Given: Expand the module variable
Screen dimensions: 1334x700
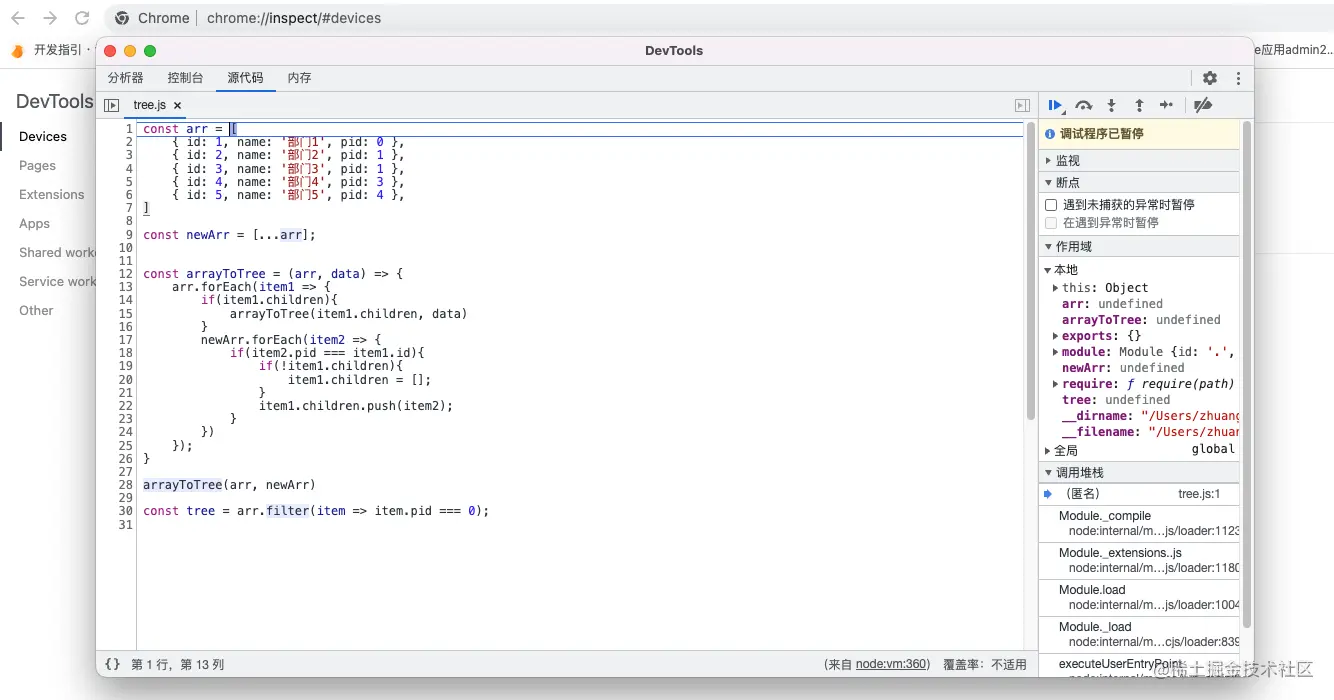Looking at the screenshot, I should point(1056,352).
